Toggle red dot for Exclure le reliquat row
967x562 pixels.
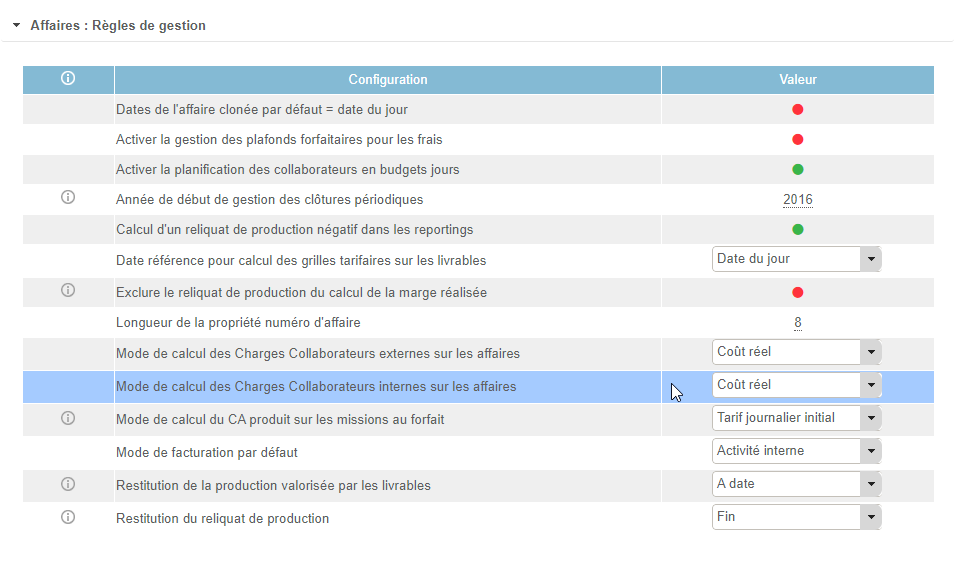[x=797, y=292]
